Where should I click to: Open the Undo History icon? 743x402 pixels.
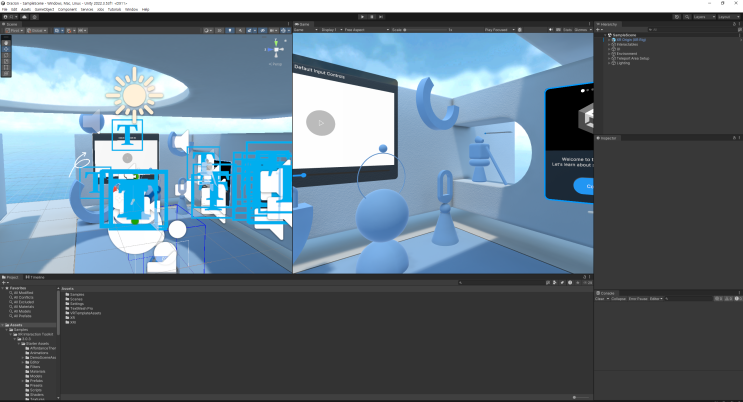coord(677,17)
